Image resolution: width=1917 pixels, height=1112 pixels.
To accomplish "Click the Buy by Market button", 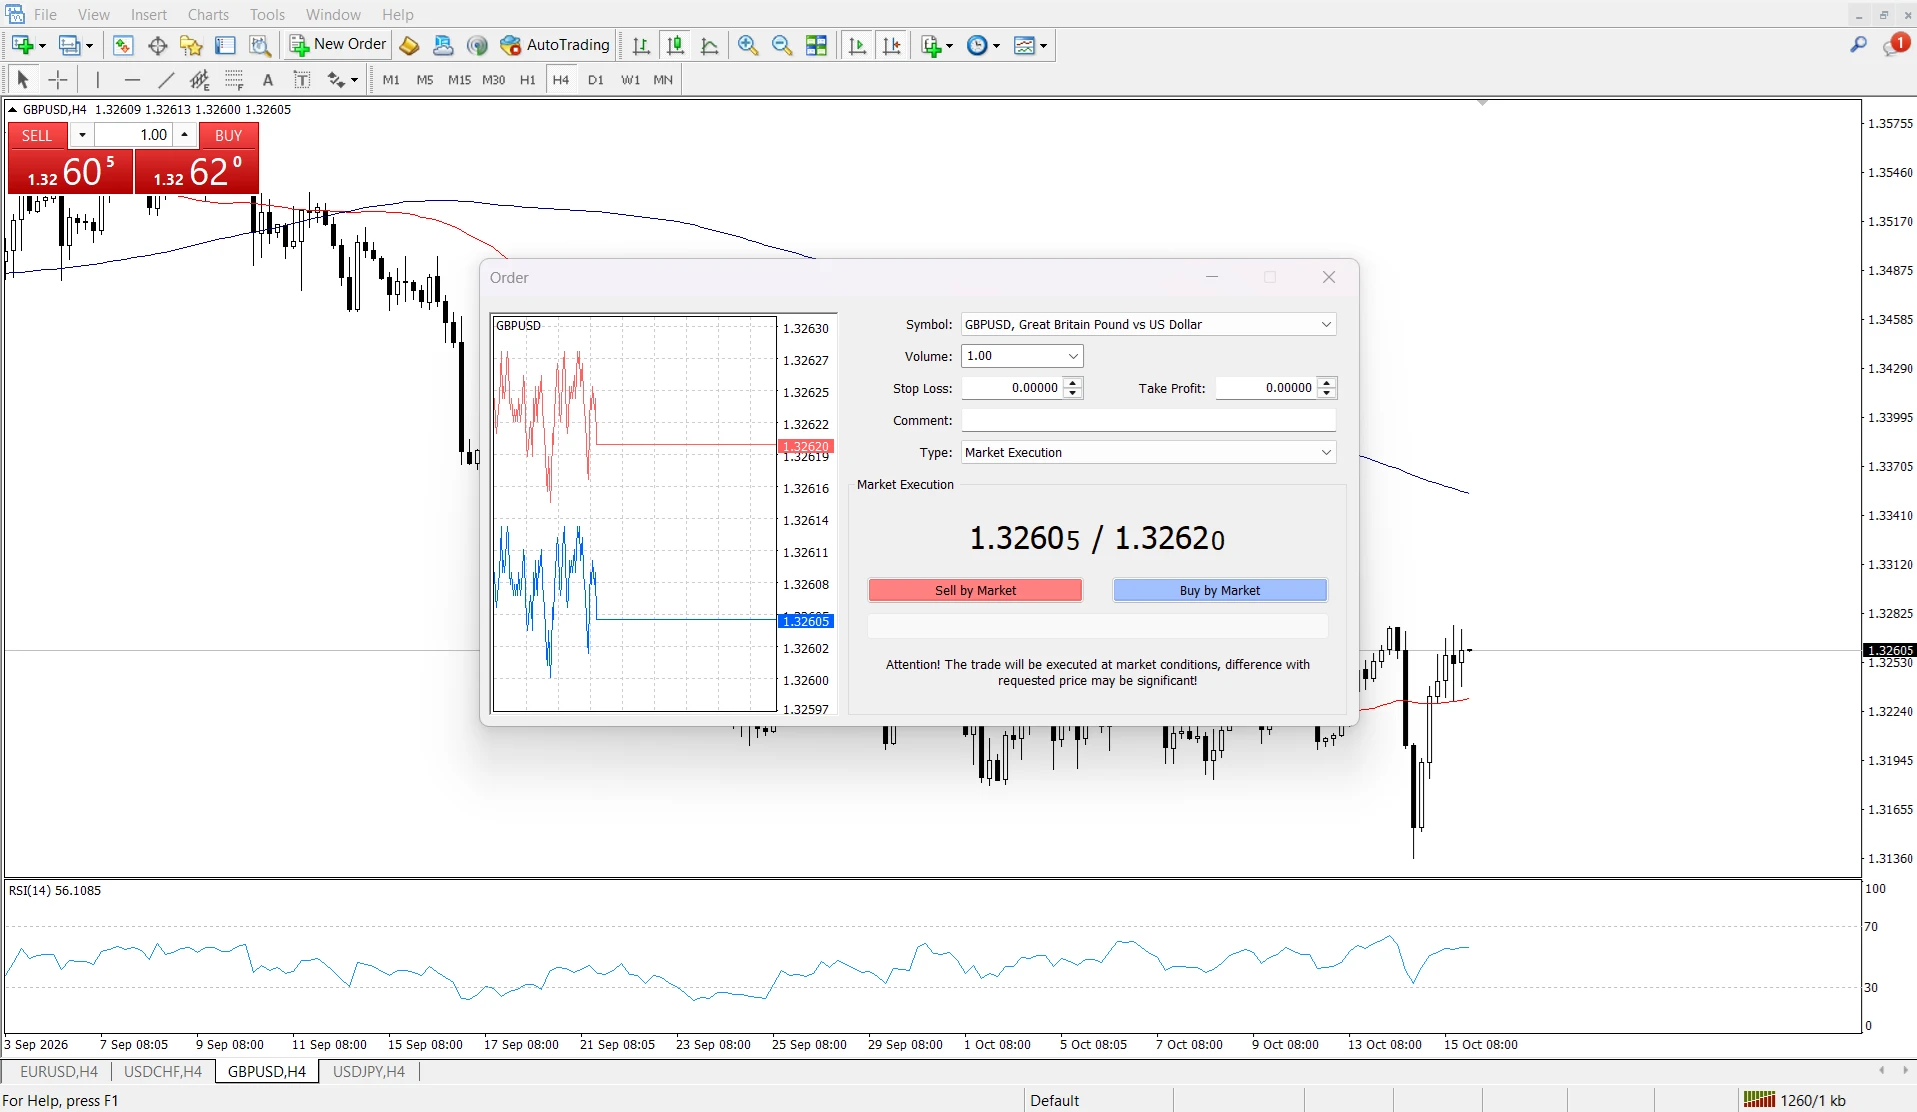I will click(1220, 590).
